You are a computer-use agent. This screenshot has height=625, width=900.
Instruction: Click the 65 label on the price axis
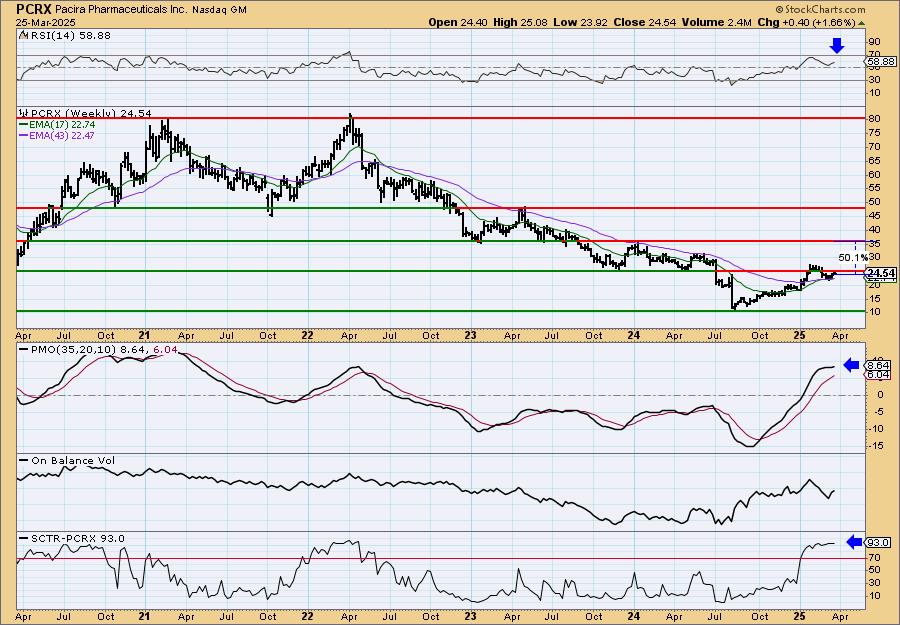click(875, 160)
